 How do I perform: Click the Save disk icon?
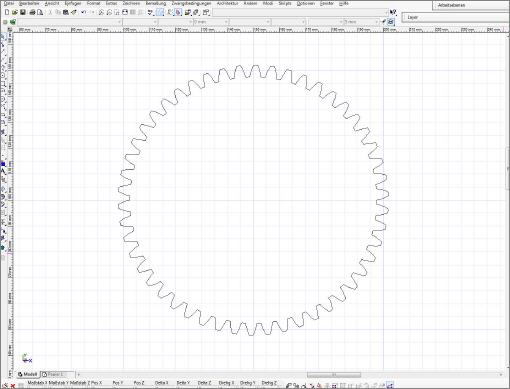[23, 13]
